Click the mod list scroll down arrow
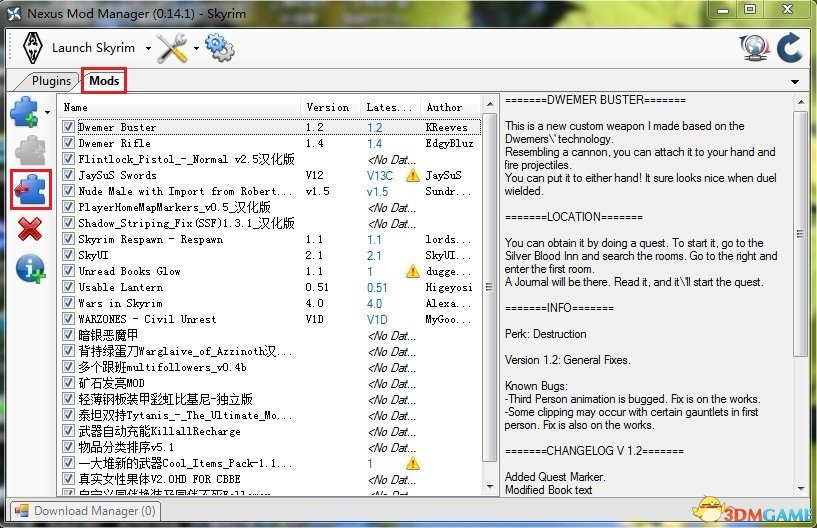Image resolution: width=817 pixels, height=528 pixels. click(490, 487)
